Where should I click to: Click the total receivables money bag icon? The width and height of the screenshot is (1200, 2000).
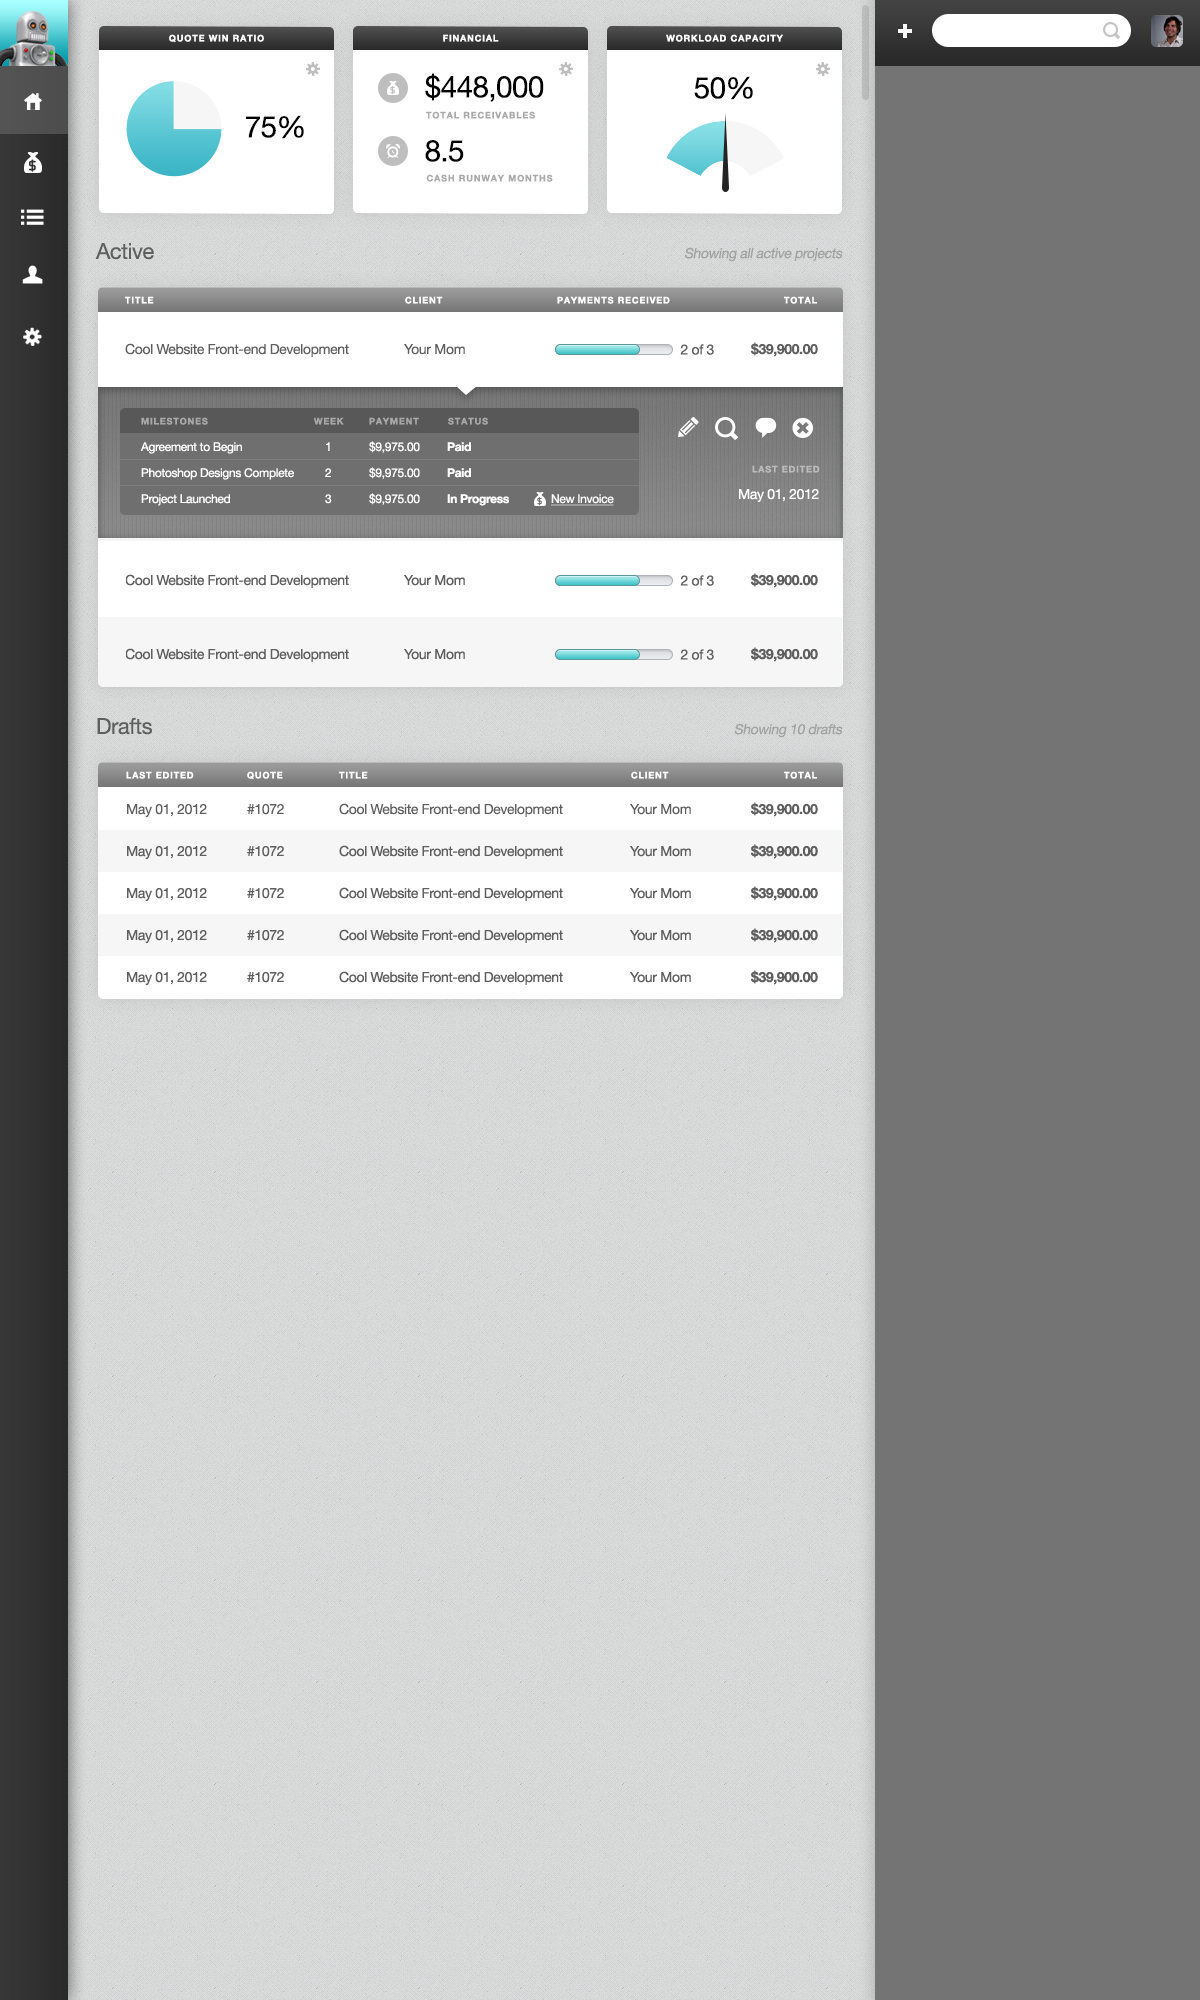pos(393,88)
